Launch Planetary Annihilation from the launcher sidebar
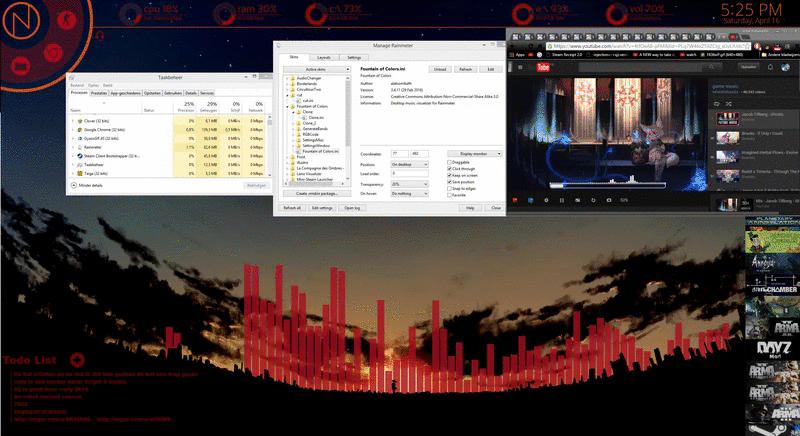The height and width of the screenshot is (436, 800). [x=773, y=221]
